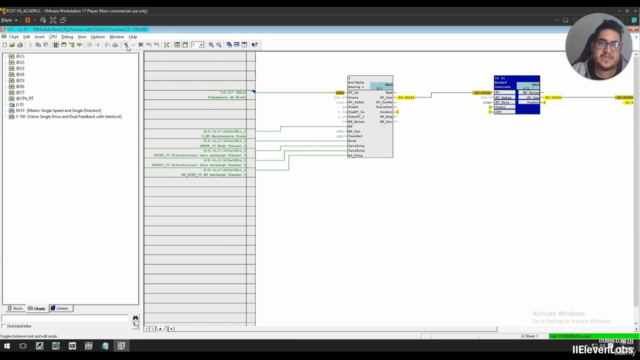Click the next sheet arrow button
640x360 pixels.
(x=153, y=329)
